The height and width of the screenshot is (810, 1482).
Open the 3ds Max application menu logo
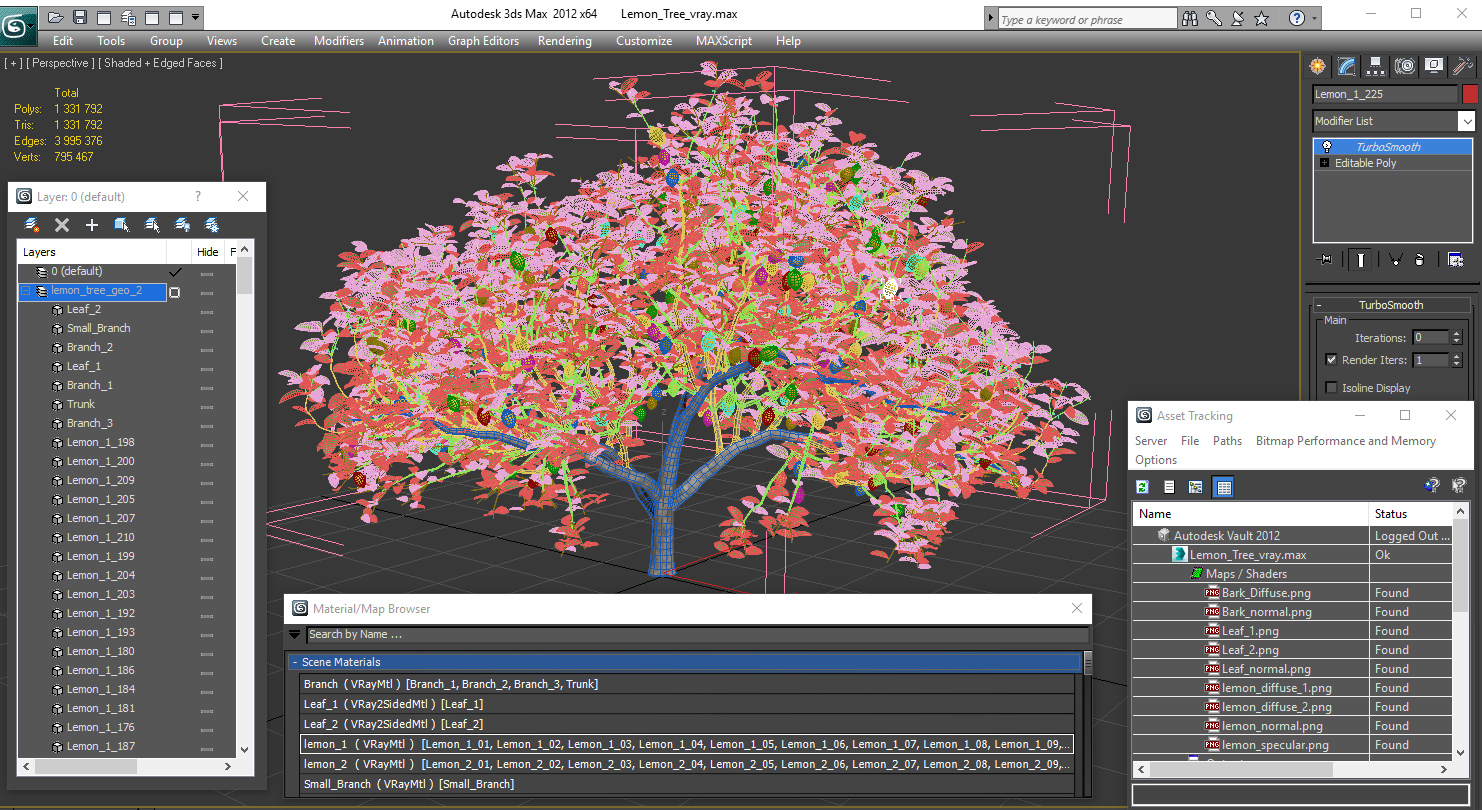point(17,24)
